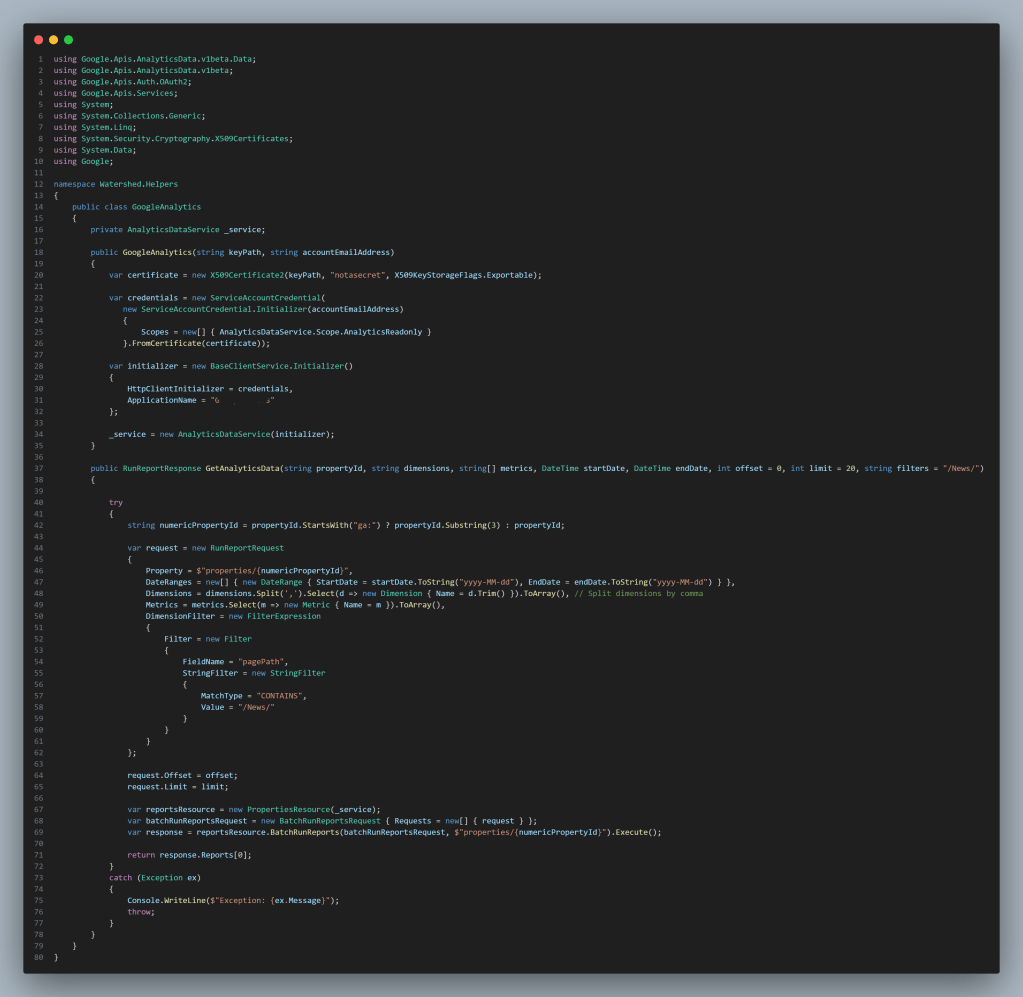Click the "CONTAINS" match type string
This screenshot has width=1023, height=997.
click(282, 695)
